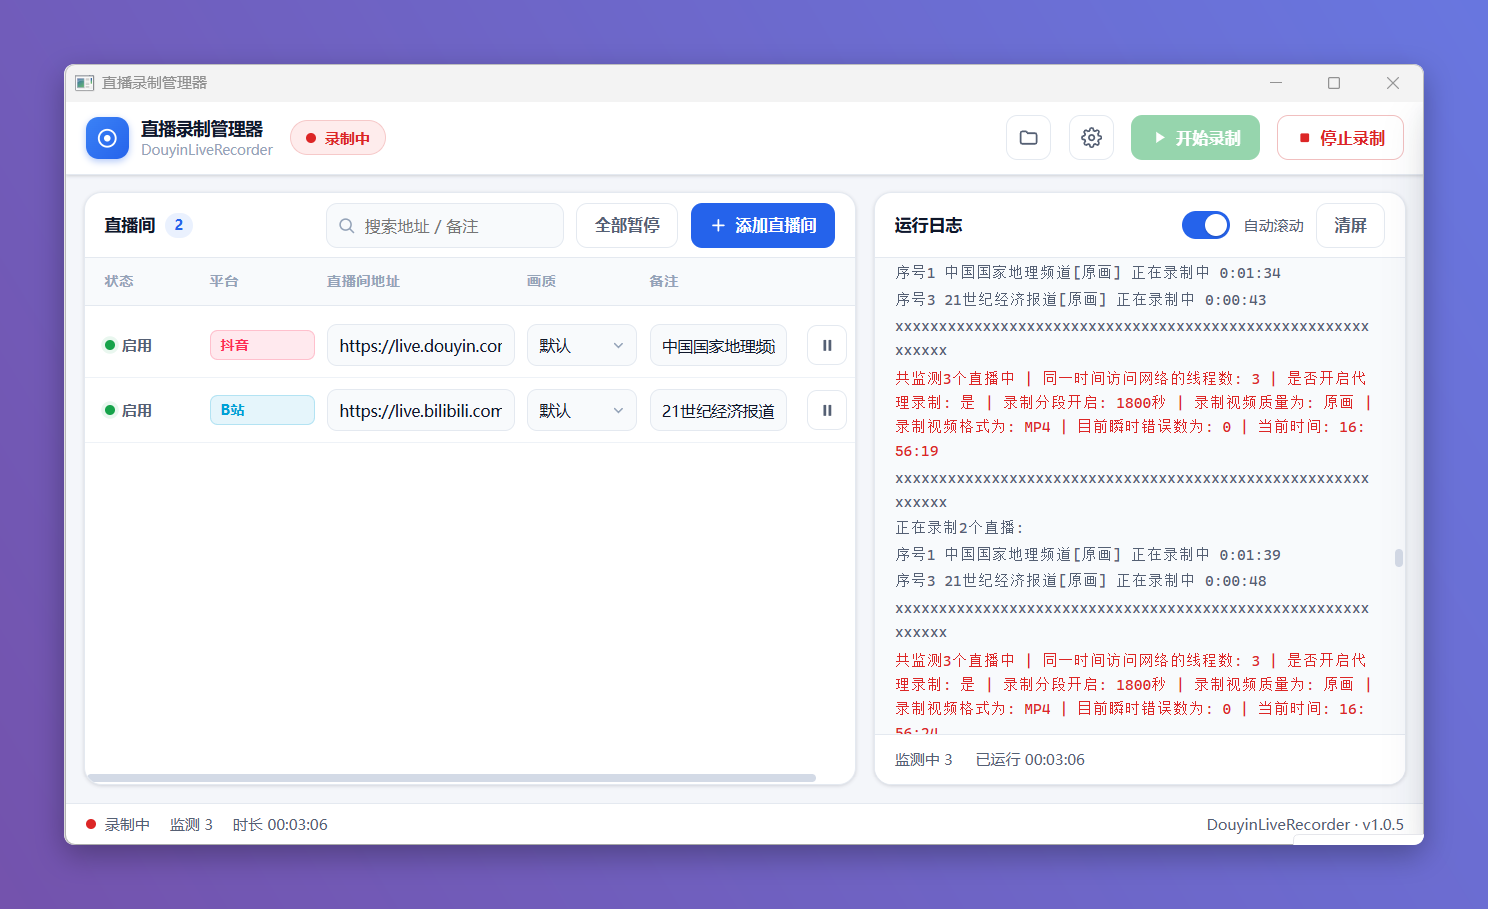Click the log line ending 0:01:34

1088,272
